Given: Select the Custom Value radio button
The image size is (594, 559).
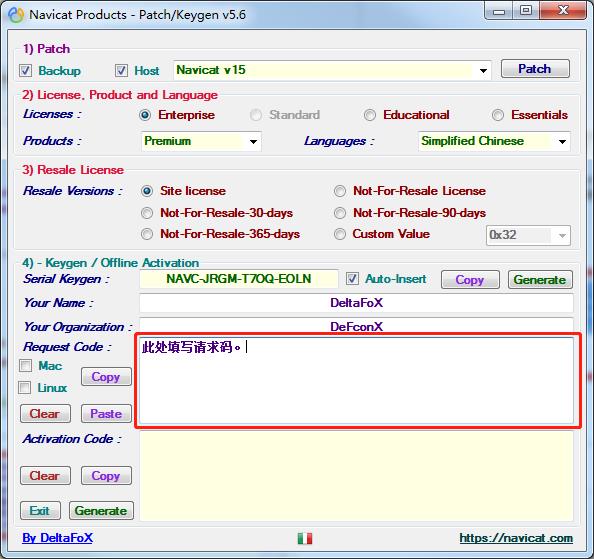Looking at the screenshot, I should (340, 234).
